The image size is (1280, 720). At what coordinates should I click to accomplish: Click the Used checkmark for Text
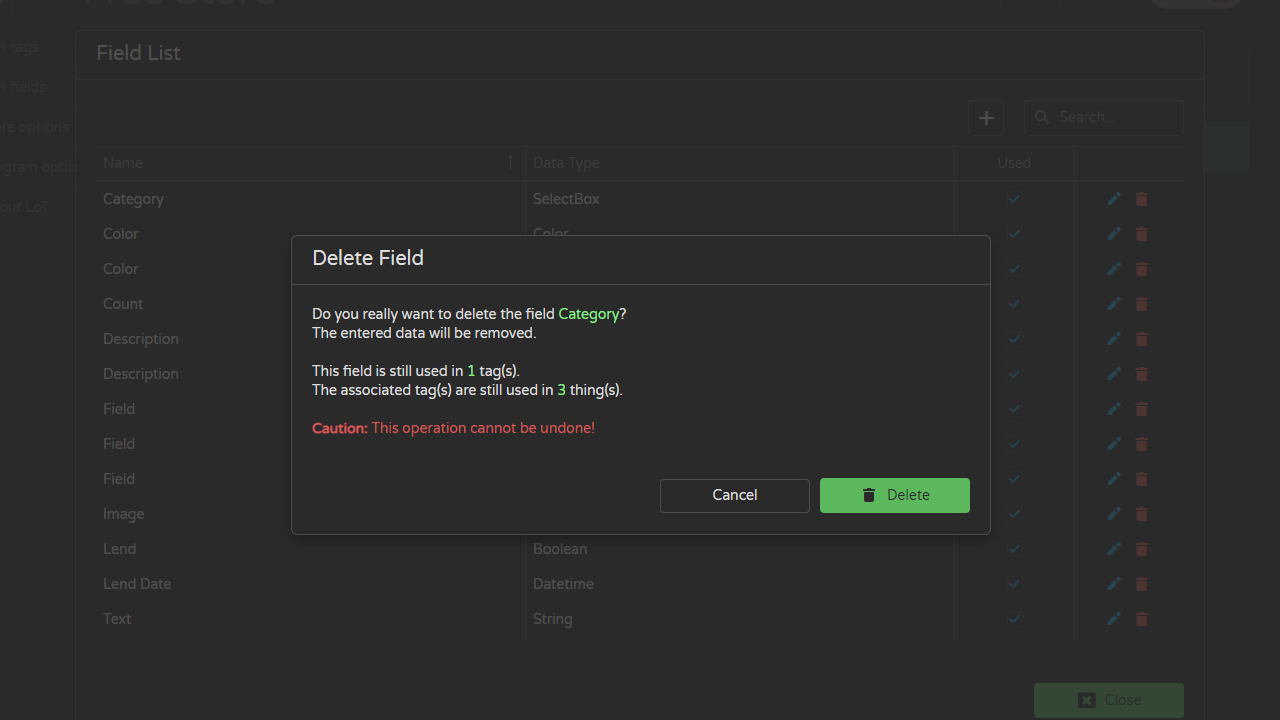[1014, 619]
